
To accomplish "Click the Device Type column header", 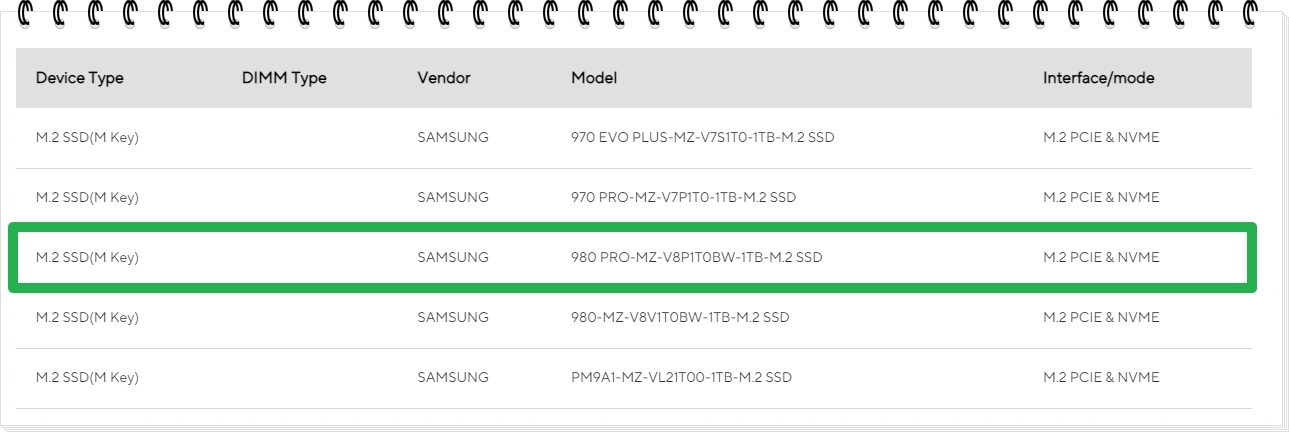I will click(x=80, y=78).
